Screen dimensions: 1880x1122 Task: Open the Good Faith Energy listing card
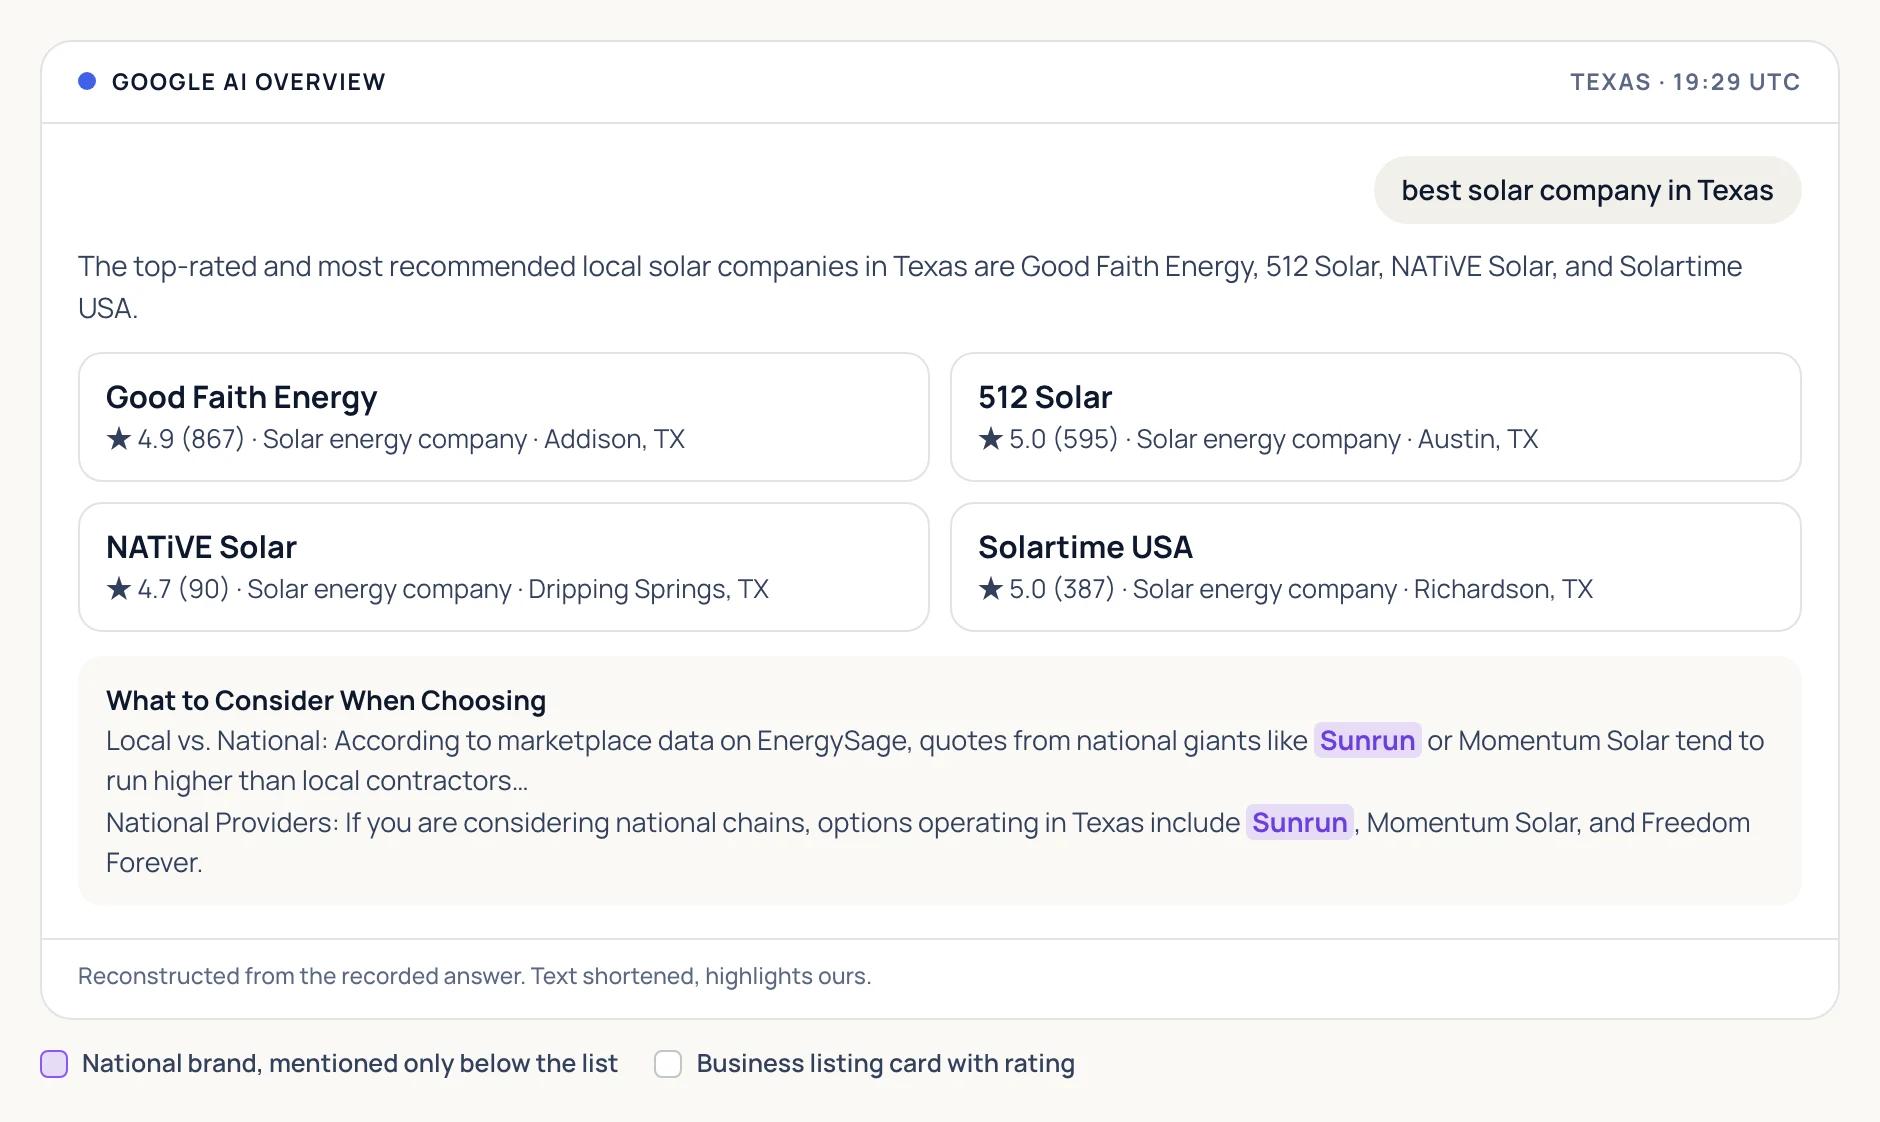pyautogui.click(x=504, y=417)
